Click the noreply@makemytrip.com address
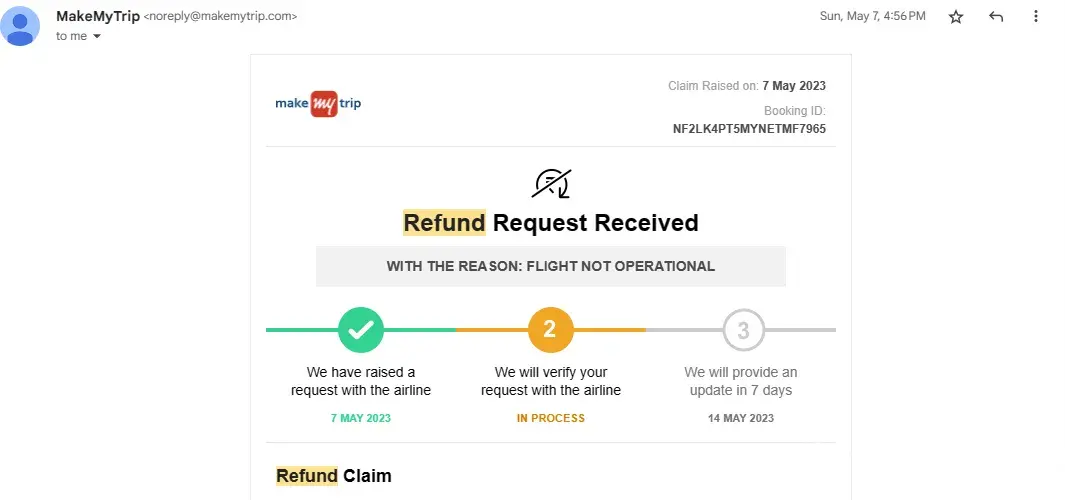 coord(221,17)
